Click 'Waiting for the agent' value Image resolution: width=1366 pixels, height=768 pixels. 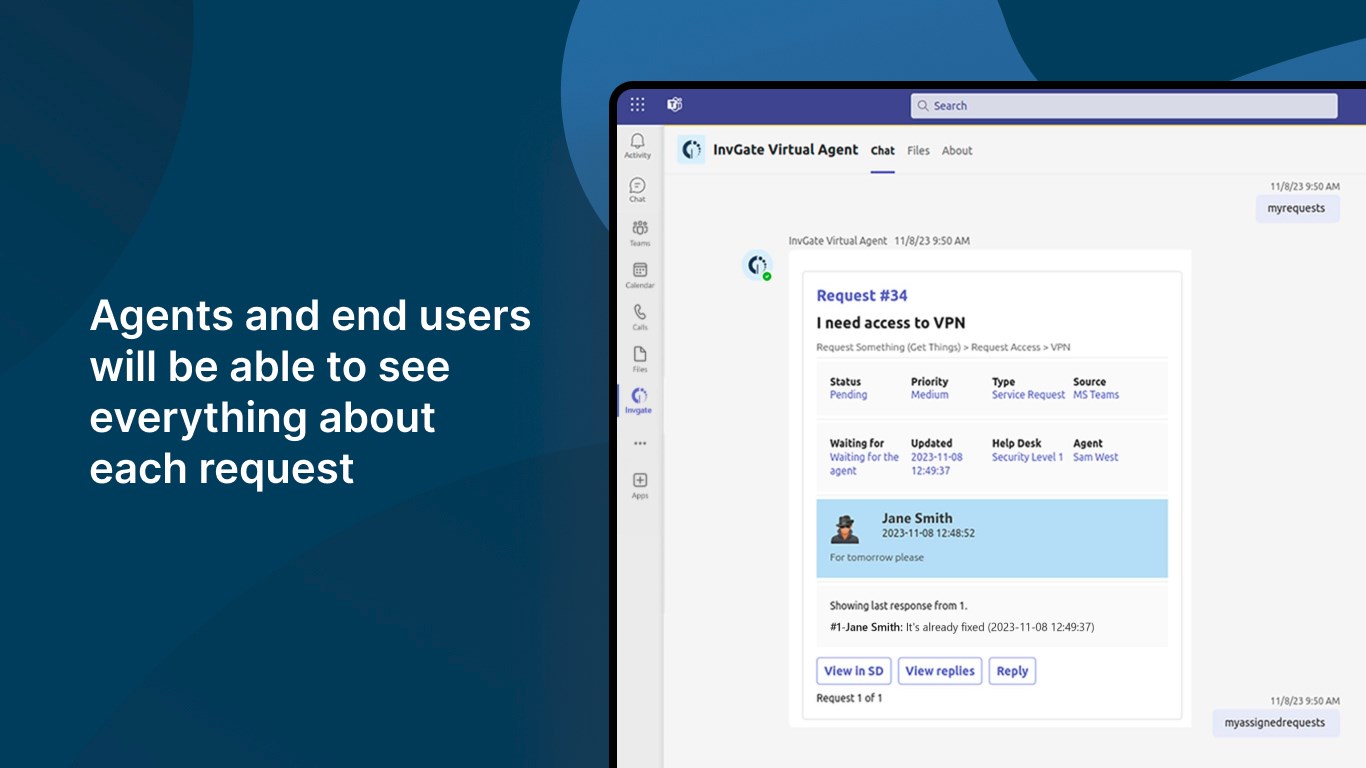click(864, 464)
